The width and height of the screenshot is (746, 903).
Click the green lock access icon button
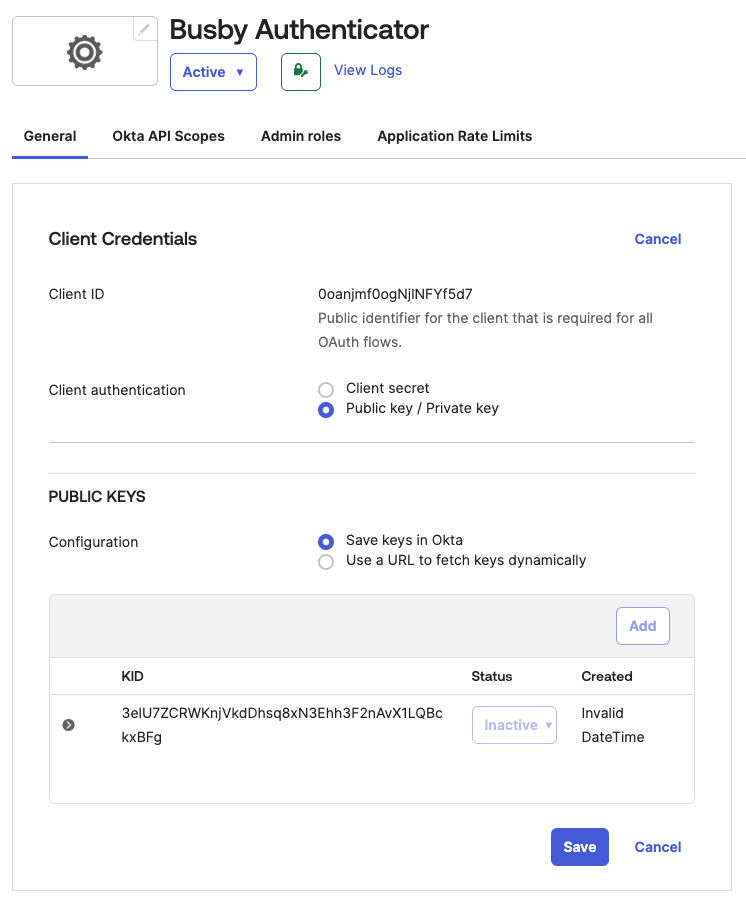(301, 72)
